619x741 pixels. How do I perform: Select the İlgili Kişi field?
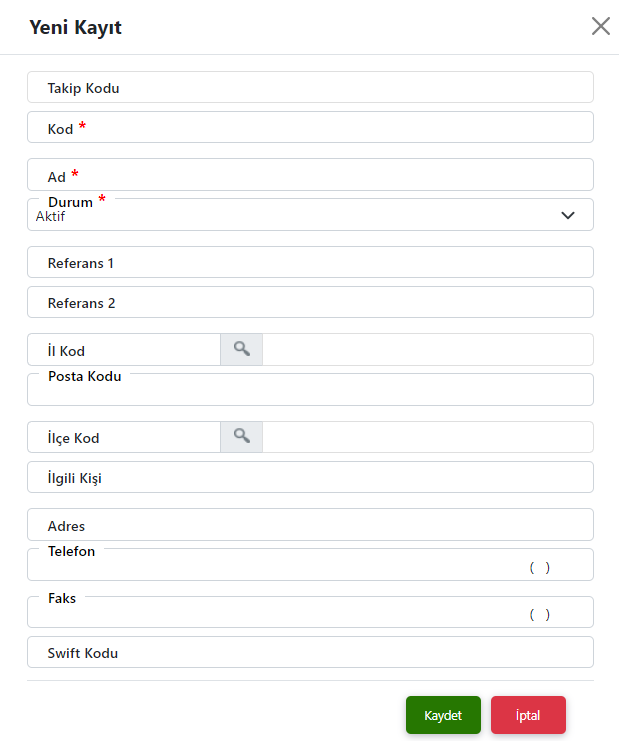tap(310, 477)
